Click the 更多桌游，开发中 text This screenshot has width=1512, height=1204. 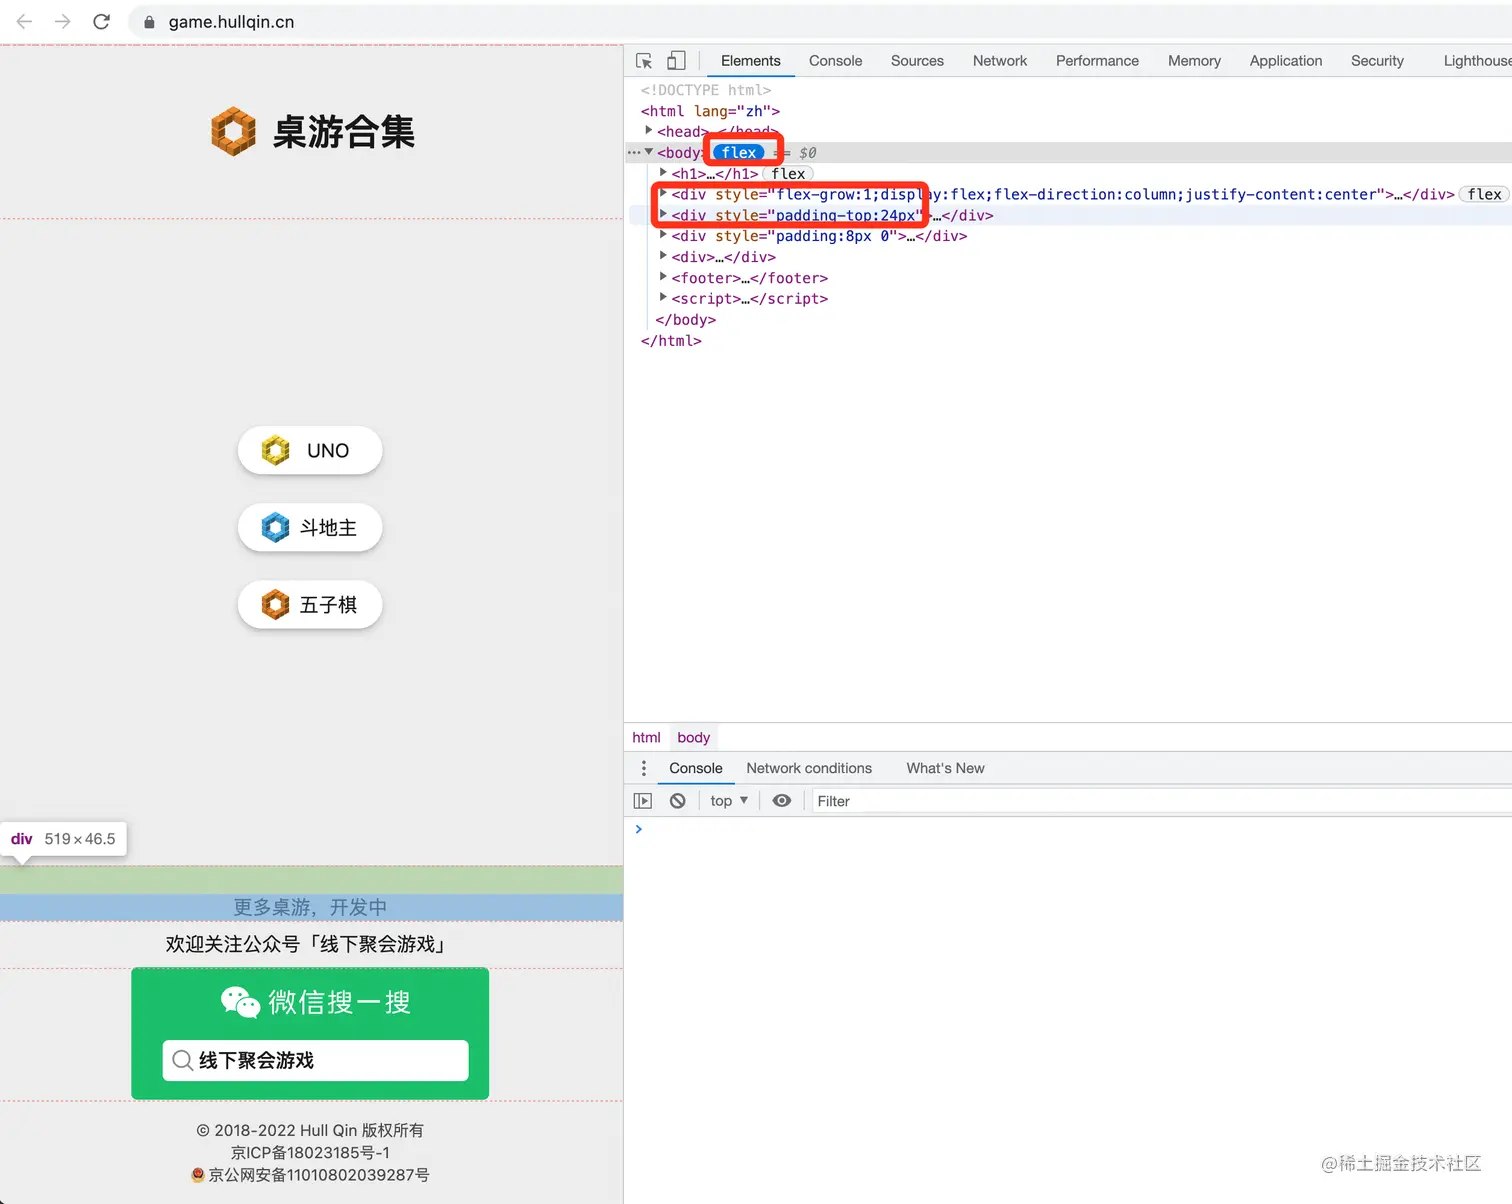point(310,907)
